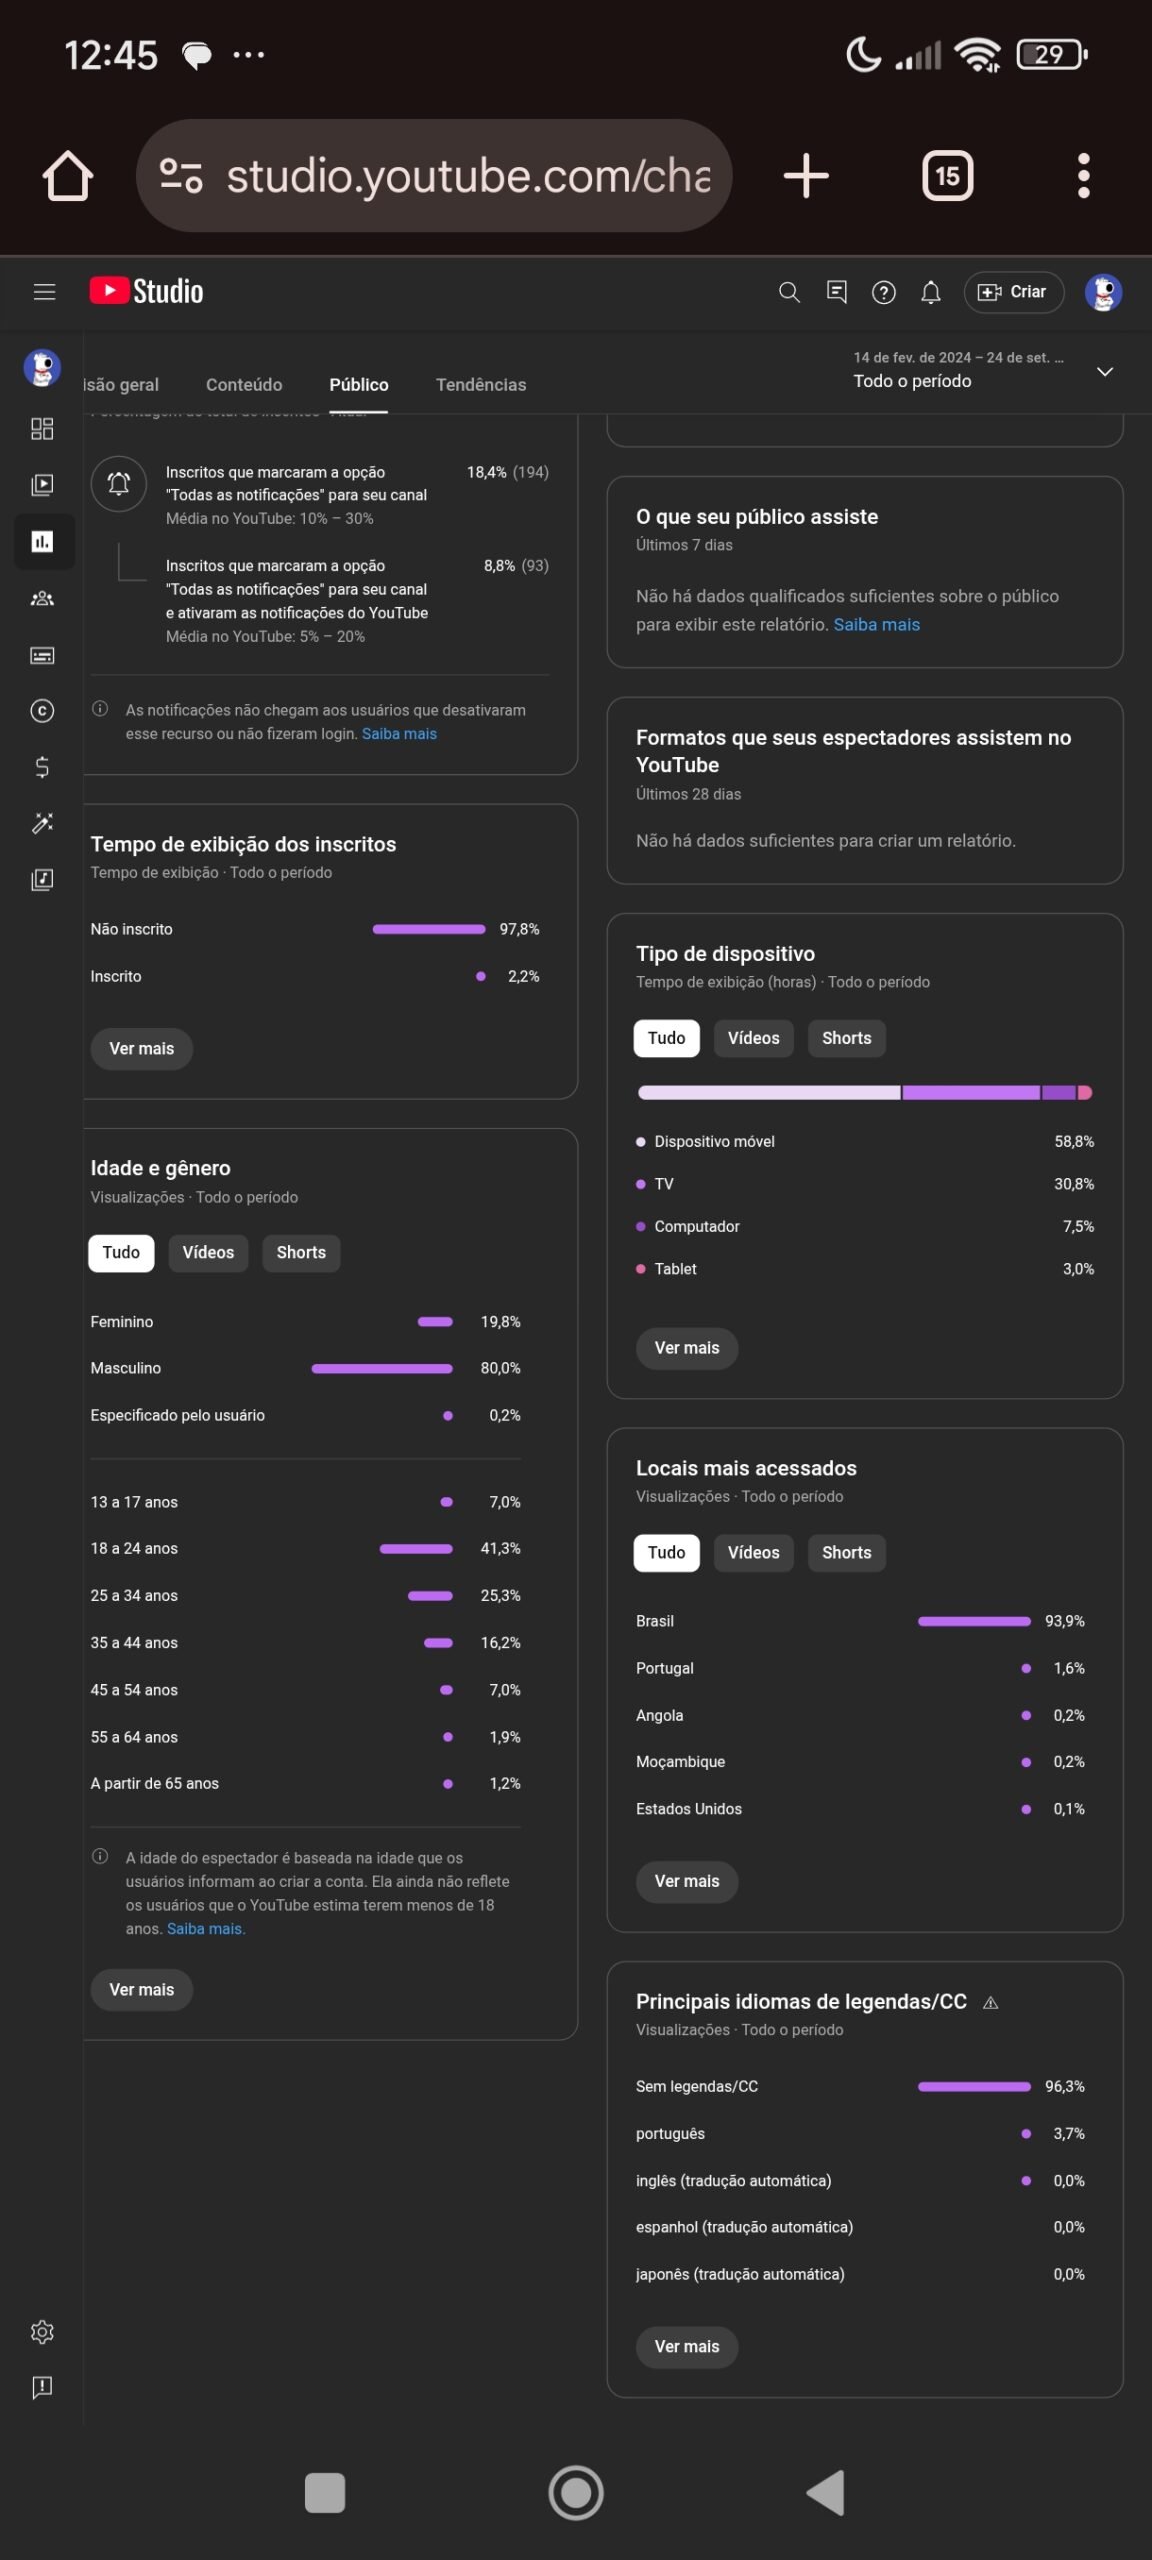The width and height of the screenshot is (1152, 2560).
Task: Open the Dashboard grid icon in sidebar
Action: pyautogui.click(x=42, y=429)
